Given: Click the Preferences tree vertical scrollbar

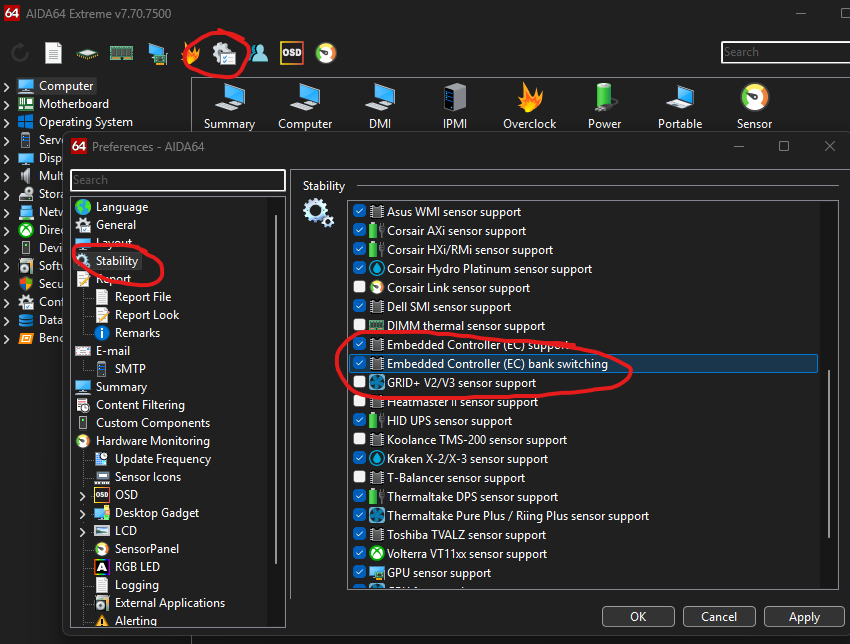Looking at the screenshot, I should pos(276,389).
